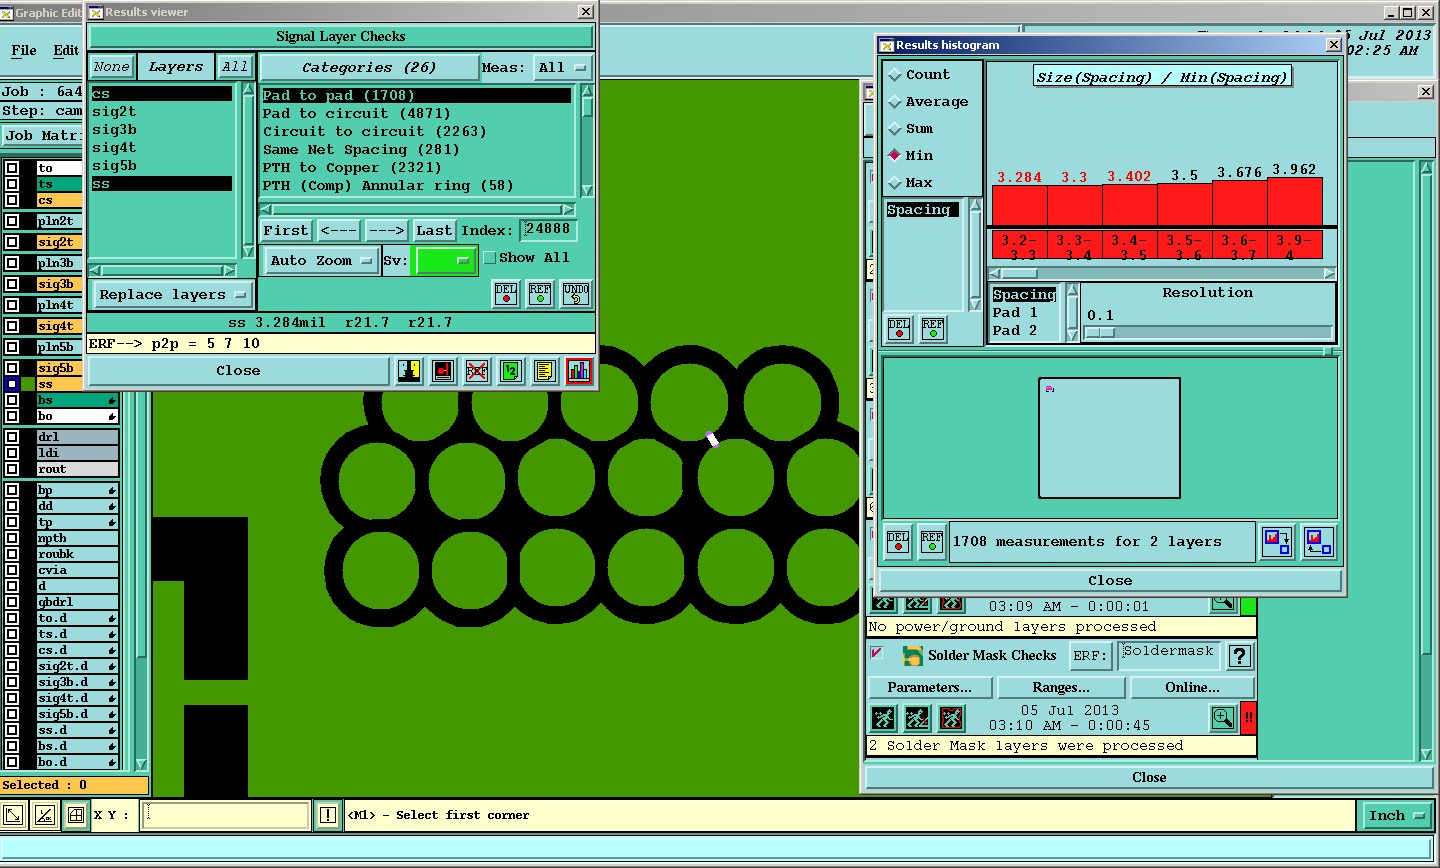Click the Solder Mask Checks board icon

pos(912,656)
